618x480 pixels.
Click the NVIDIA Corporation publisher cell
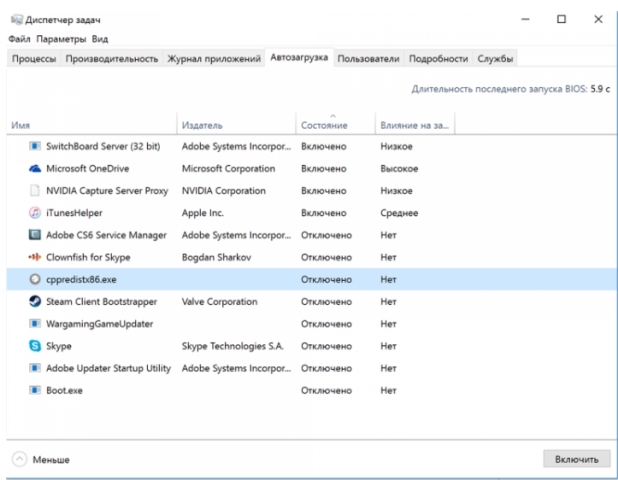[223, 191]
